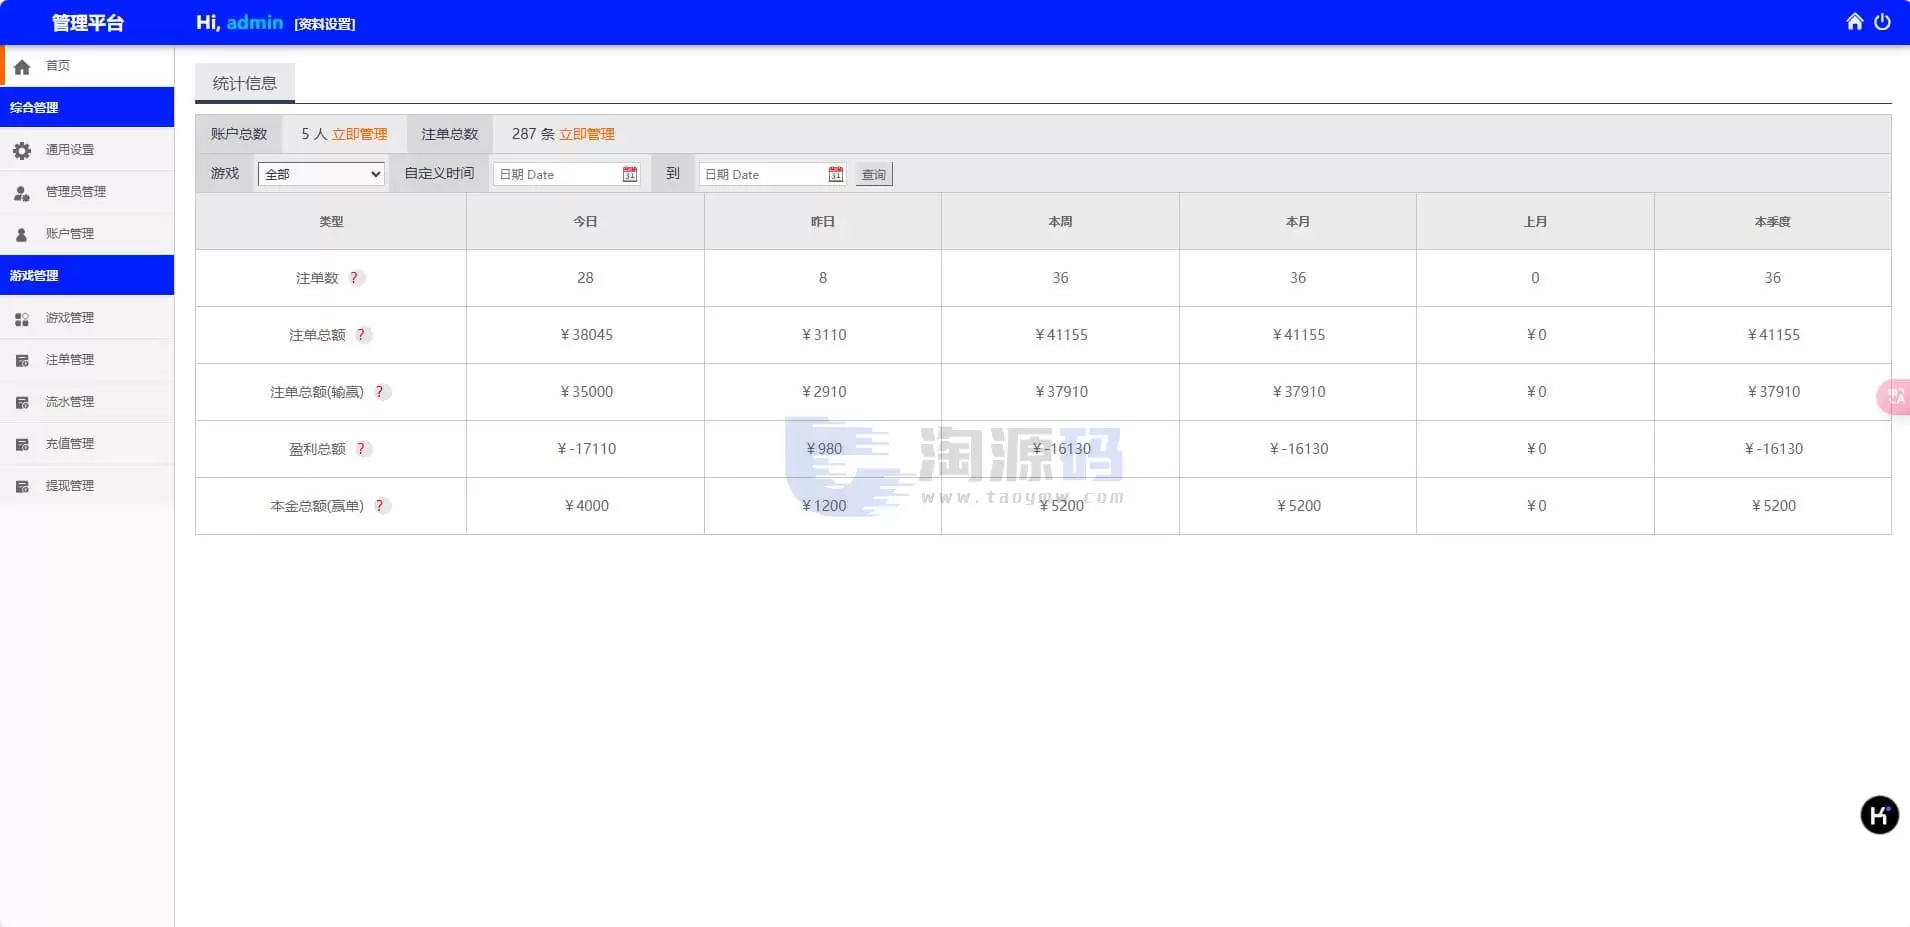The image size is (1910, 927).
Task: Click the 自定义时间 label
Action: [439, 174]
